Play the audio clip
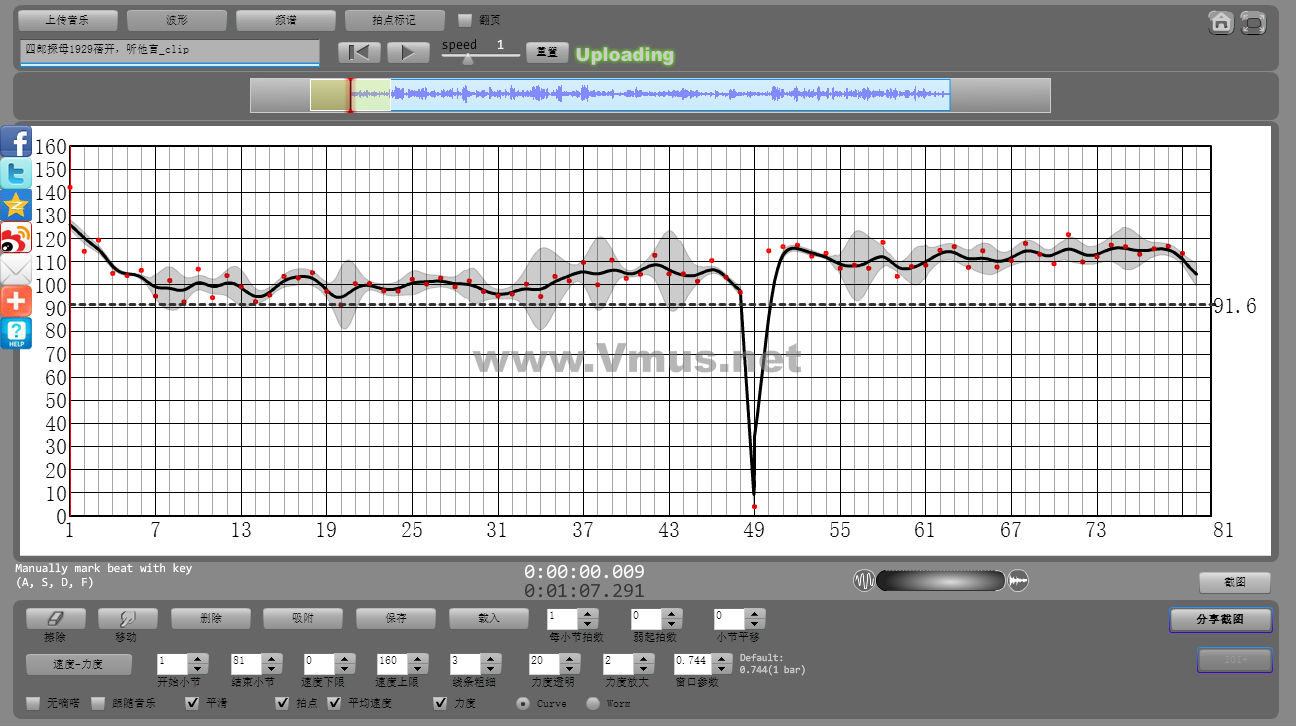The width and height of the screenshot is (1296, 726). tap(408, 52)
